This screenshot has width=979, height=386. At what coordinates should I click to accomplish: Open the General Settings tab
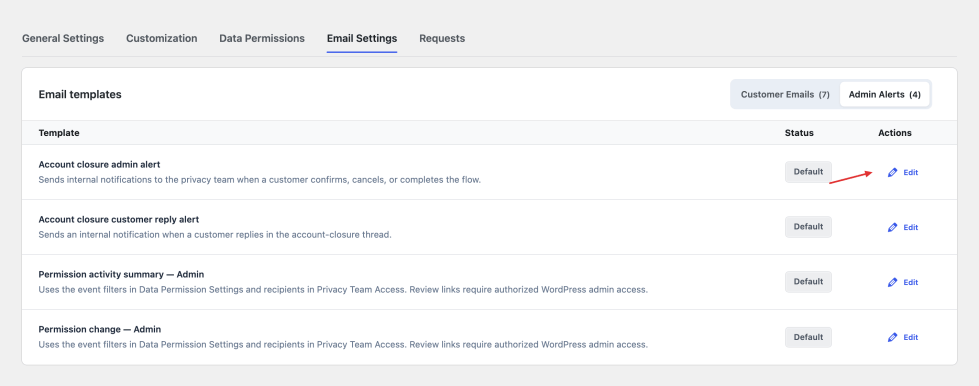click(x=63, y=38)
